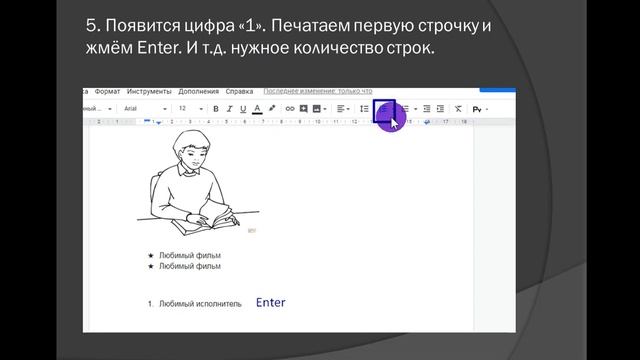Click the clear formatting icon
640x360 pixels.
tap(458, 109)
